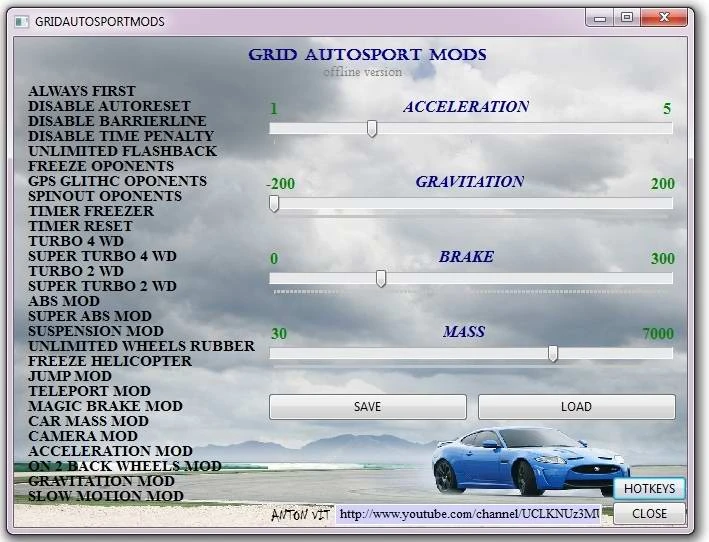Click the GRIDAUTOSPORTMODS title bar app icon
This screenshot has height=542, width=709.
(21, 22)
